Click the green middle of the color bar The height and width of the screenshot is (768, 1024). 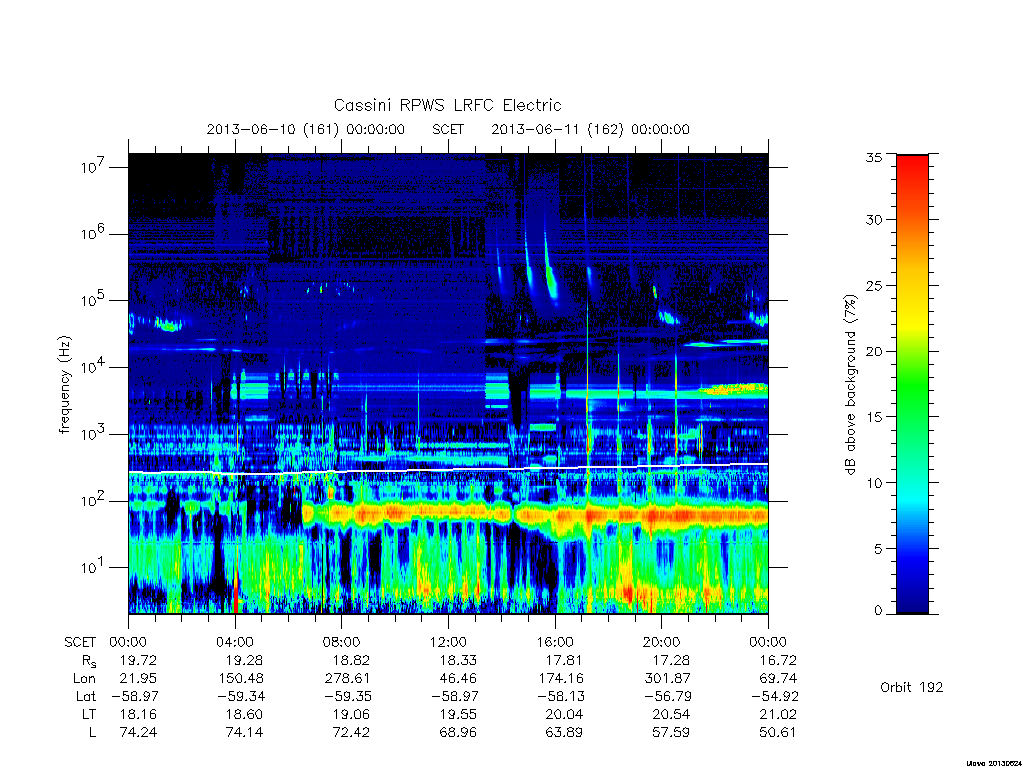coord(912,385)
